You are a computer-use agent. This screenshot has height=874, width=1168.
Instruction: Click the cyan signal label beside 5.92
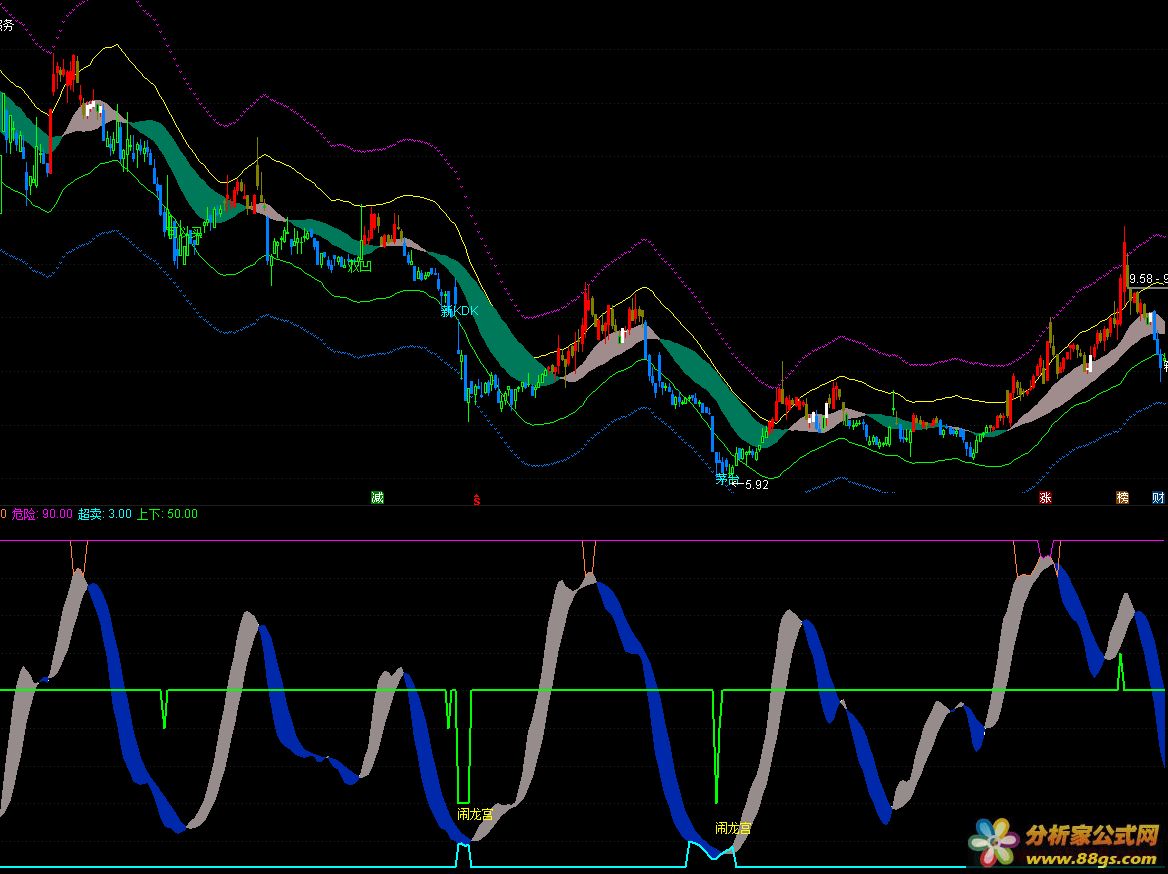click(x=727, y=480)
